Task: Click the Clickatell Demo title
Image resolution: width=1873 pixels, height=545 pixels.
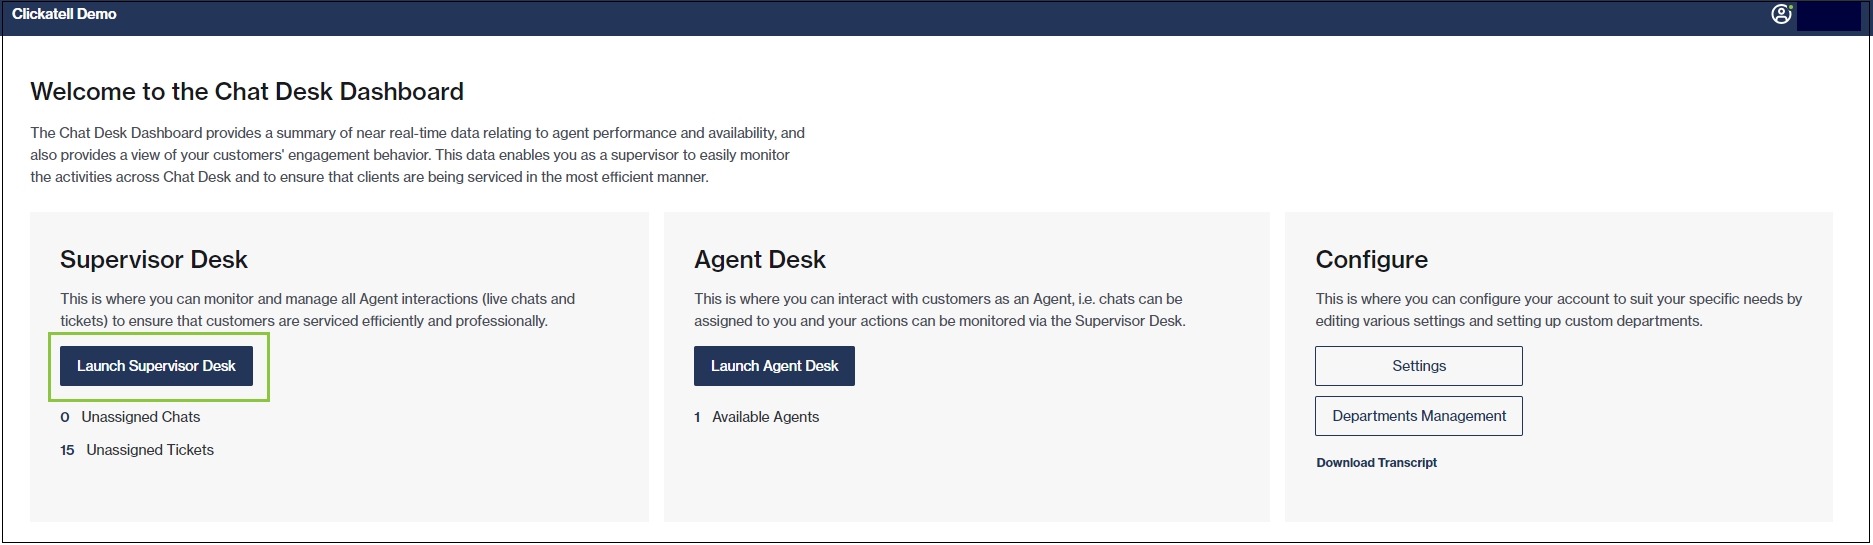Action: [x=64, y=14]
